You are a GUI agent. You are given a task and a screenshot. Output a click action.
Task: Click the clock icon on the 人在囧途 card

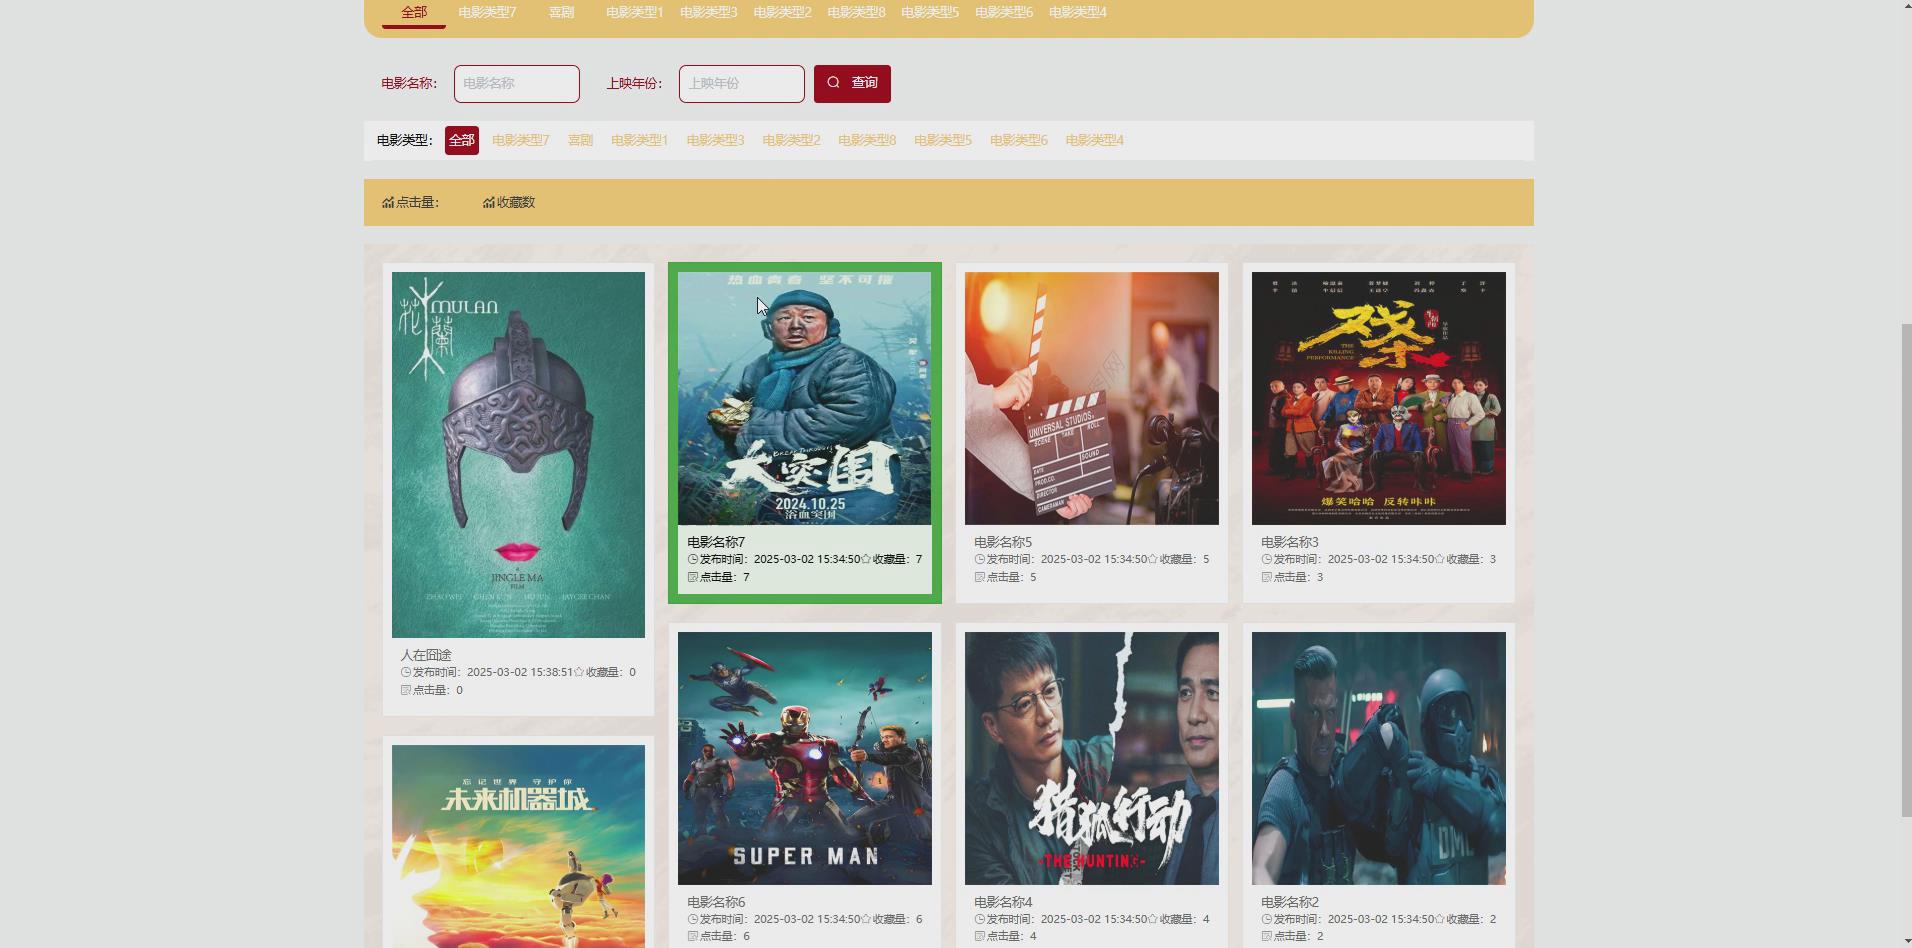click(x=406, y=673)
